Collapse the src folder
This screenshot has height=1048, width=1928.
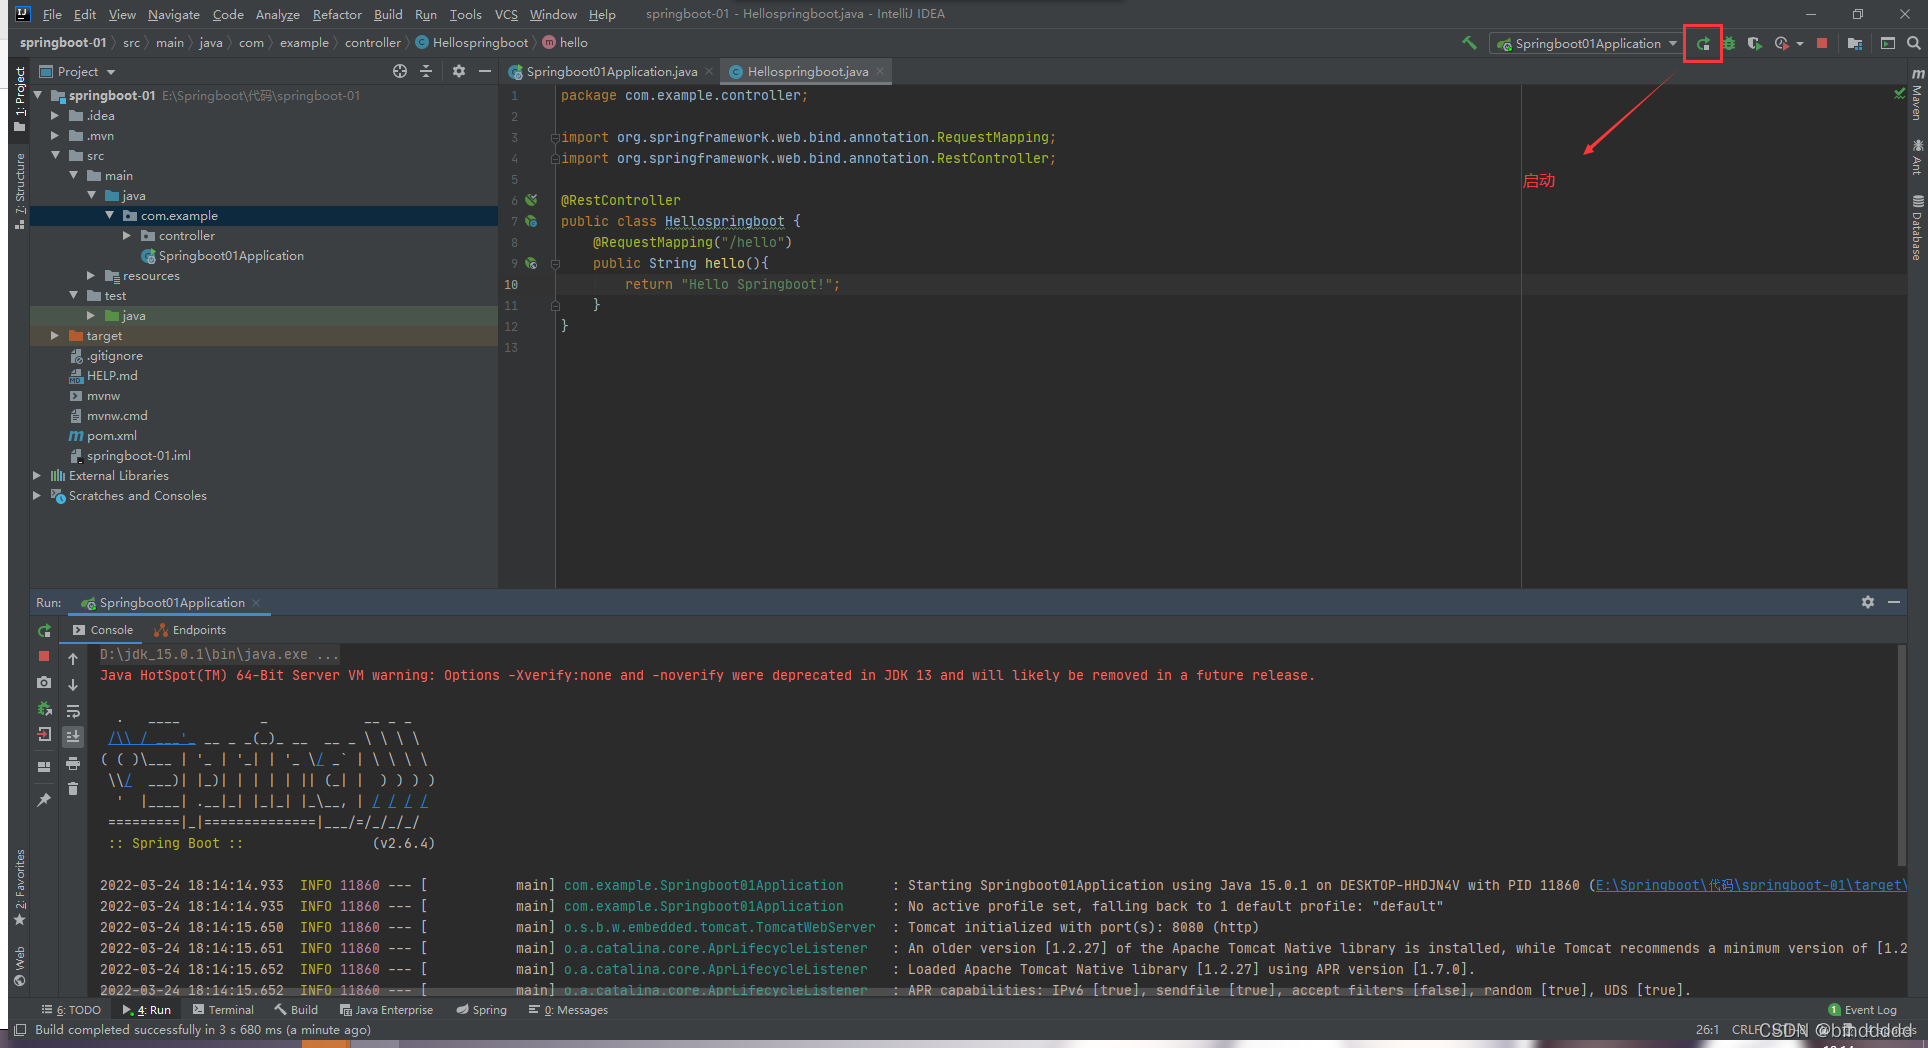(56, 156)
